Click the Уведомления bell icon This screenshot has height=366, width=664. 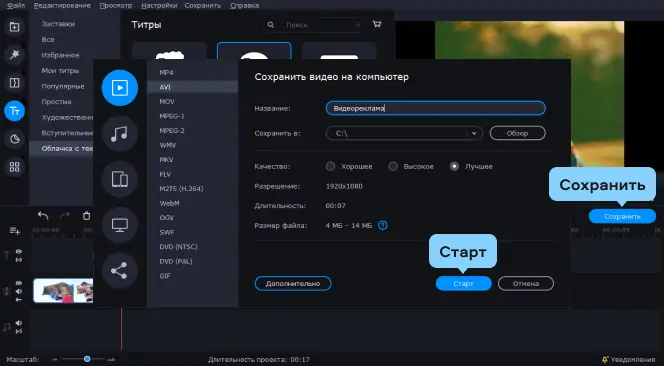pos(606,360)
